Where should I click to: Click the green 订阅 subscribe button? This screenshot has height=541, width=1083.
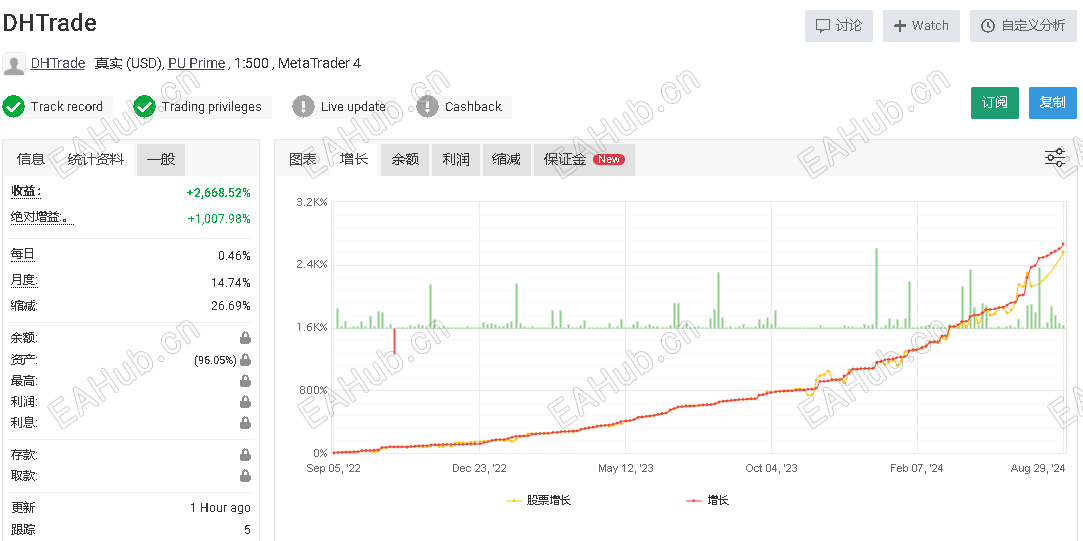click(x=995, y=103)
